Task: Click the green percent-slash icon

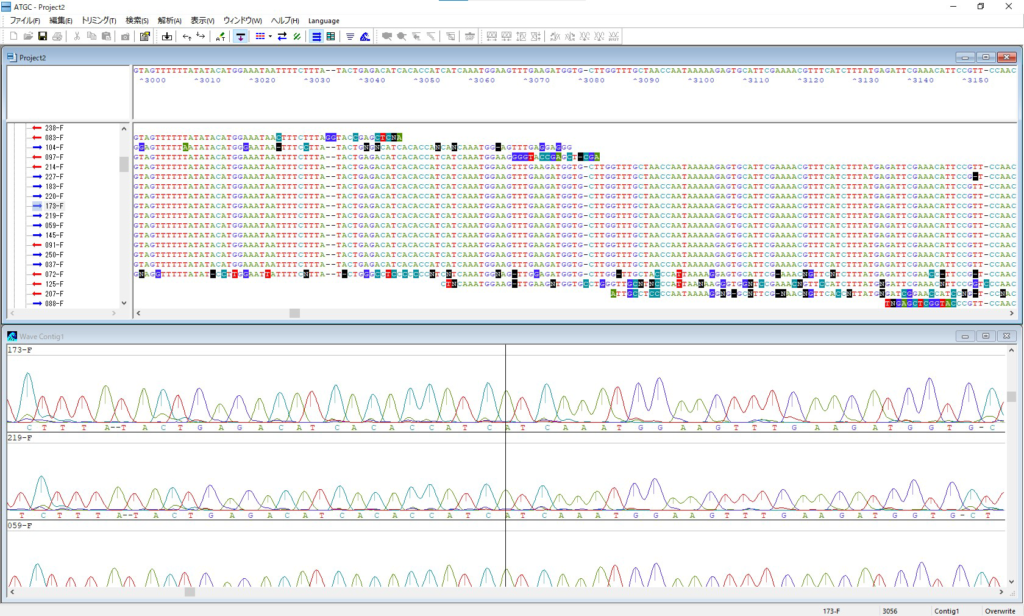Action: click(297, 37)
